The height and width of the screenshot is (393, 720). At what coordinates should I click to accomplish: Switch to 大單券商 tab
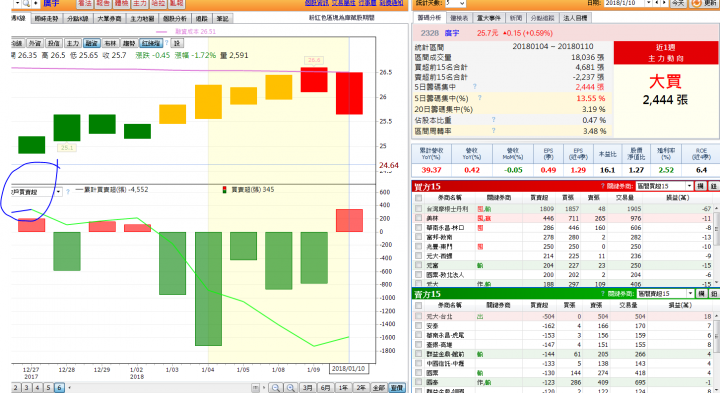click(109, 18)
